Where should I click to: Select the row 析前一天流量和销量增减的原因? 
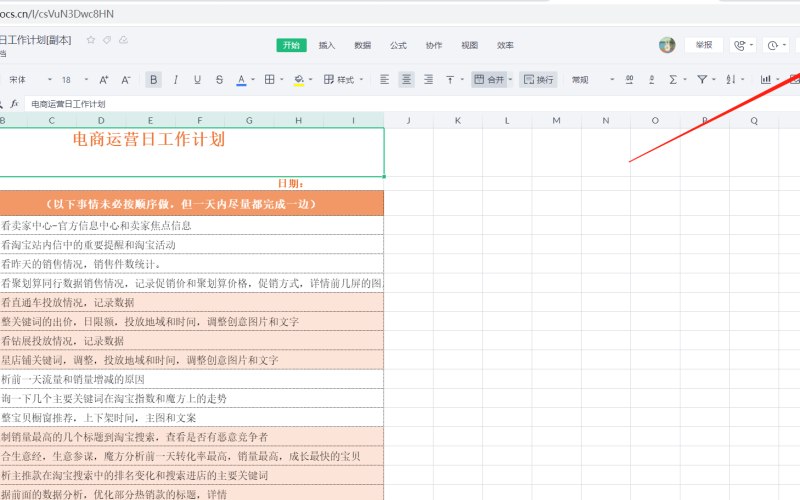[x=192, y=379]
